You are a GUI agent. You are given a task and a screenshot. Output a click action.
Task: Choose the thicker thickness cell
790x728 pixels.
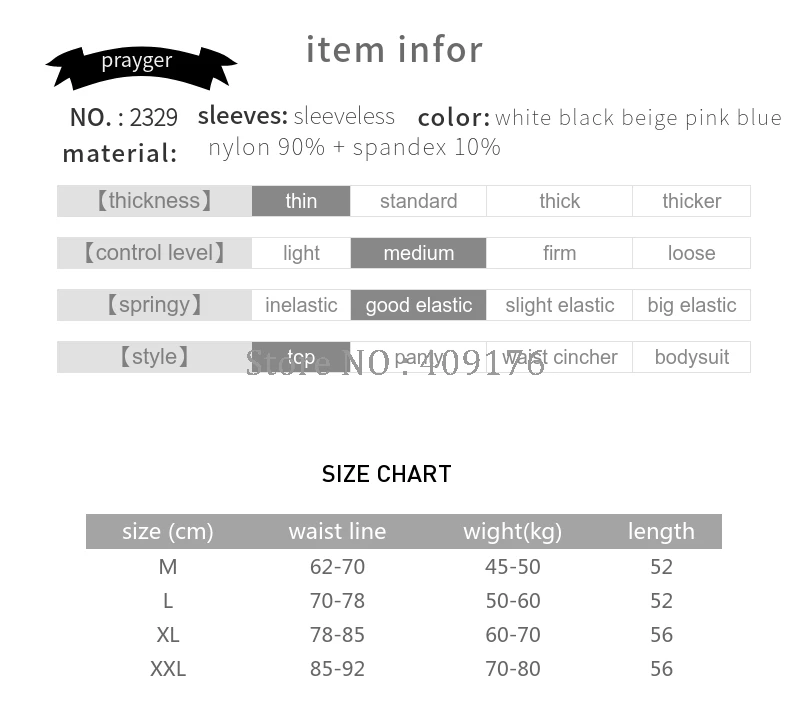(x=691, y=201)
